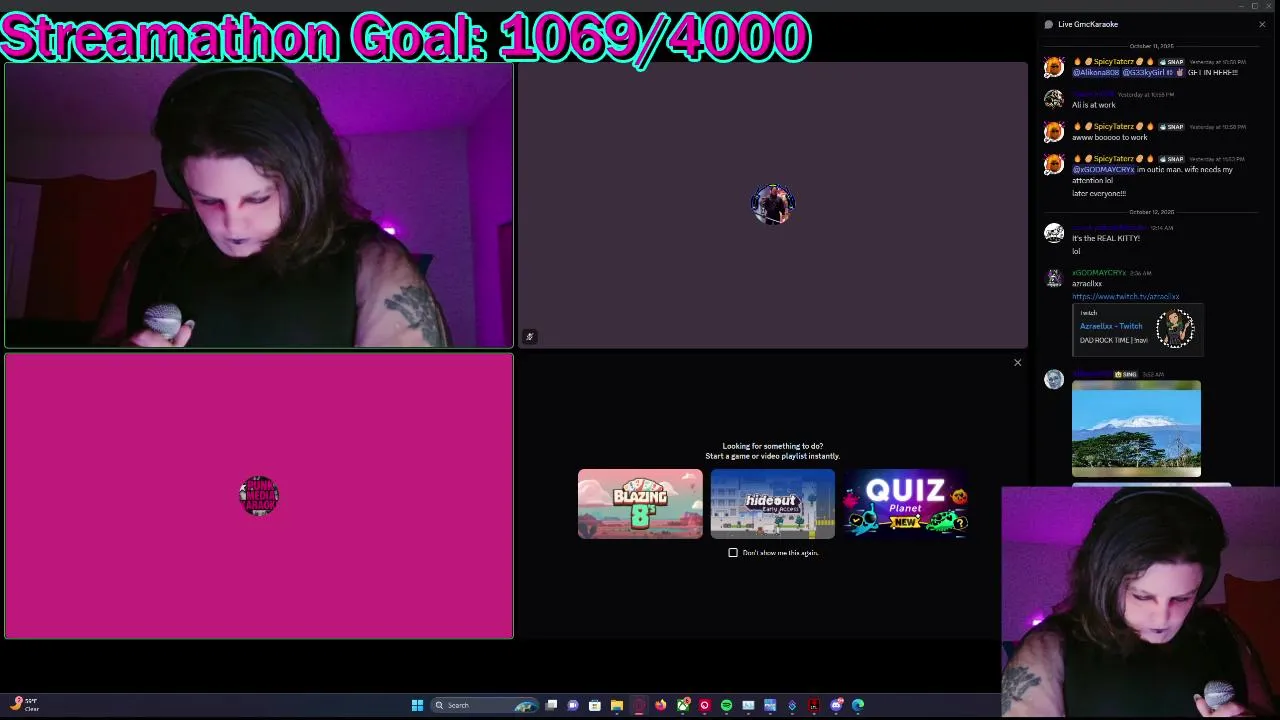Click the chat bubble icon beside Live GmcKaraoke
This screenshot has height=720, width=1280.
click(1049, 24)
